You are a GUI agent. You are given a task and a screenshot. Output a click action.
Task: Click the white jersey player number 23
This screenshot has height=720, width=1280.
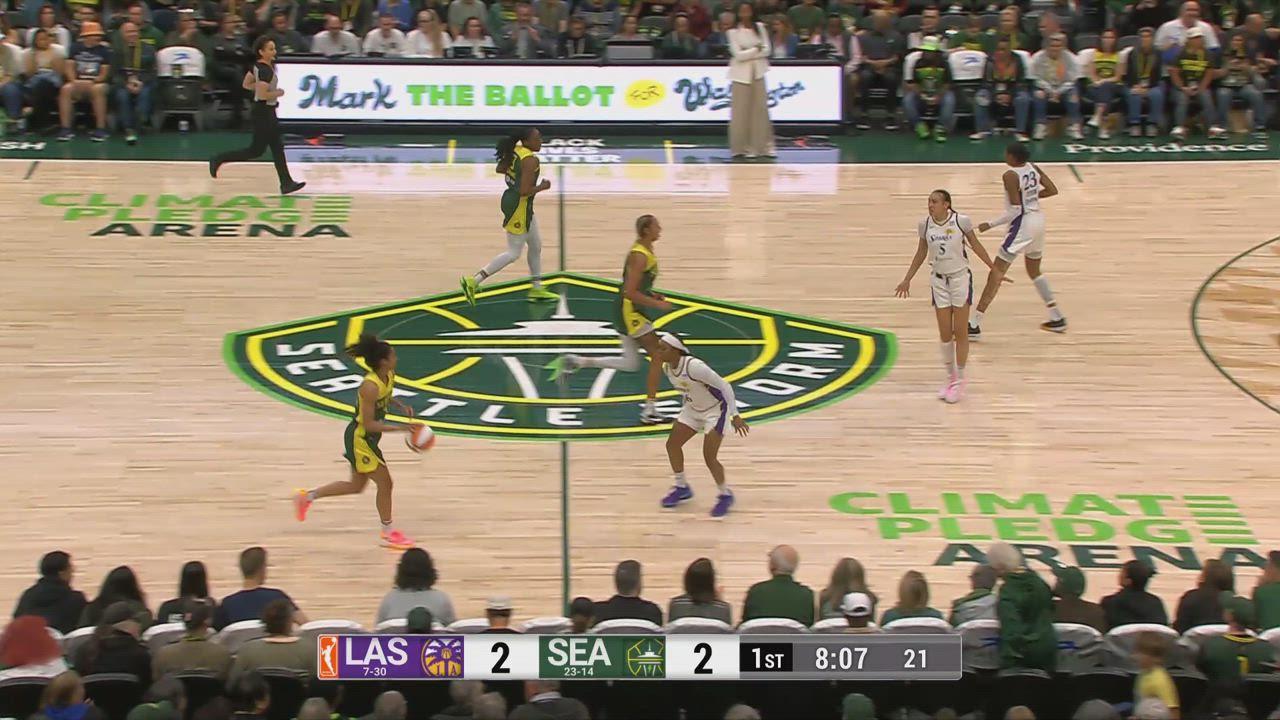[x=1020, y=236]
